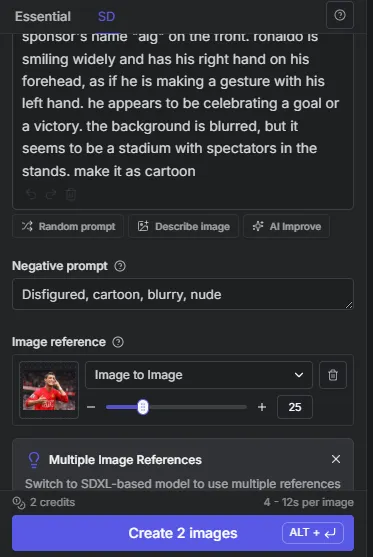Image resolution: width=373 pixels, height=557 pixels.
Task: Clear prompt with the trash icon under text
Action: click(70, 194)
